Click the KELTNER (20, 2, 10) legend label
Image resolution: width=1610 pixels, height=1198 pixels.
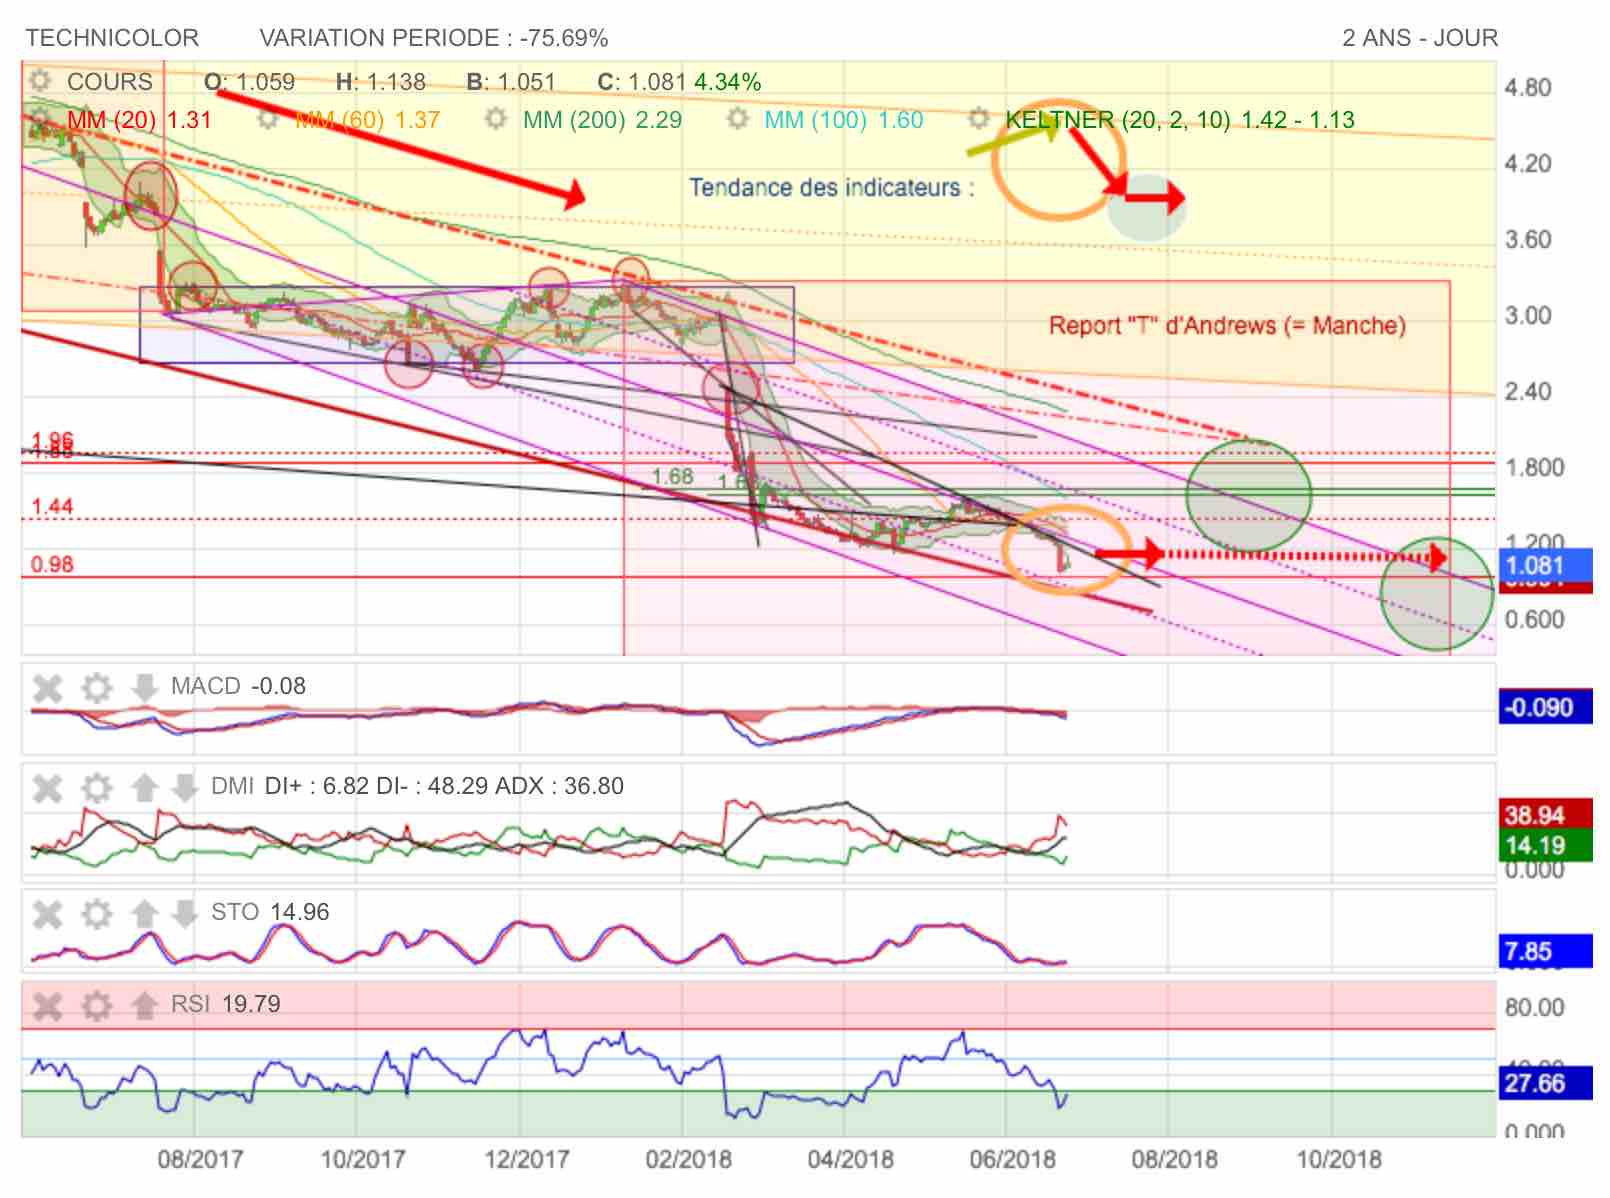coord(1180,120)
